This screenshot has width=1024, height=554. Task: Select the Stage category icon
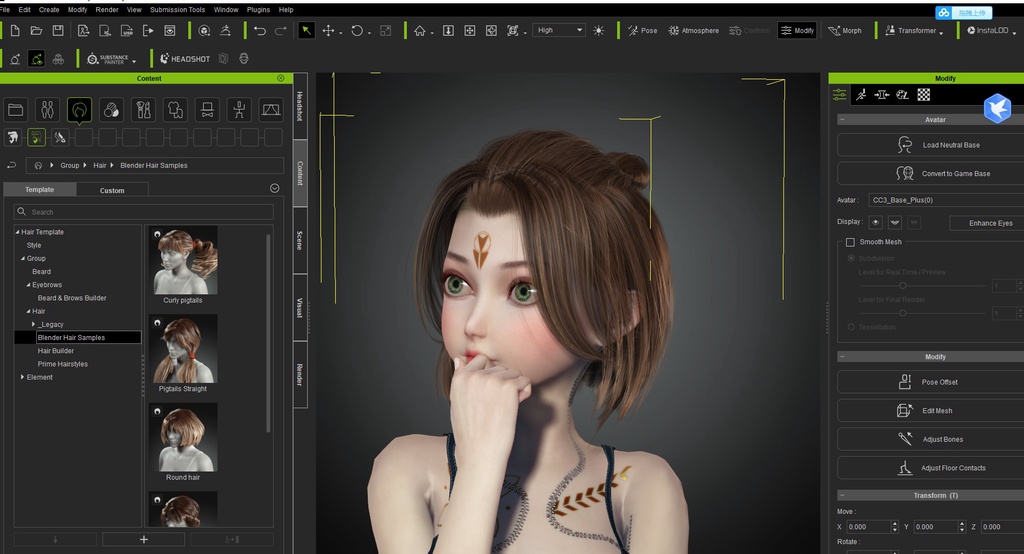pyautogui.click(x=271, y=109)
